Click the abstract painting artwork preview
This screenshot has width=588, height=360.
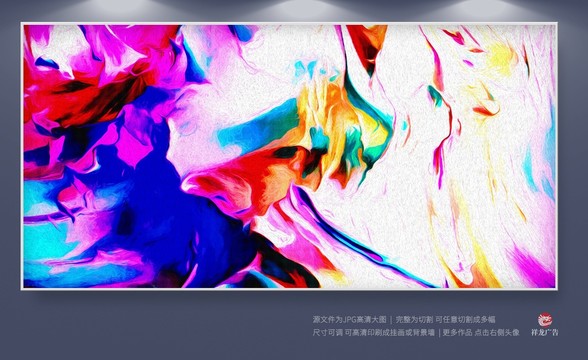(x=289, y=156)
